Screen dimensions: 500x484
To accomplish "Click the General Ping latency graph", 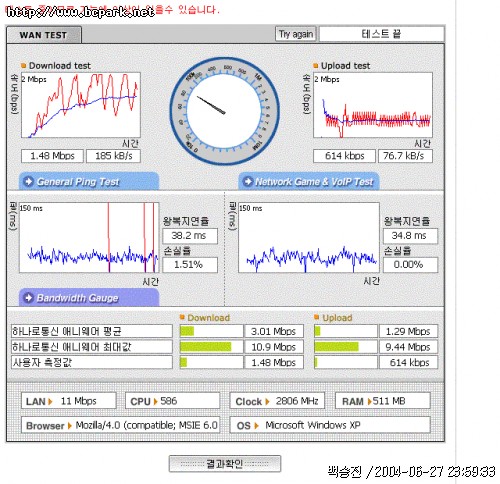I will click(89, 237).
